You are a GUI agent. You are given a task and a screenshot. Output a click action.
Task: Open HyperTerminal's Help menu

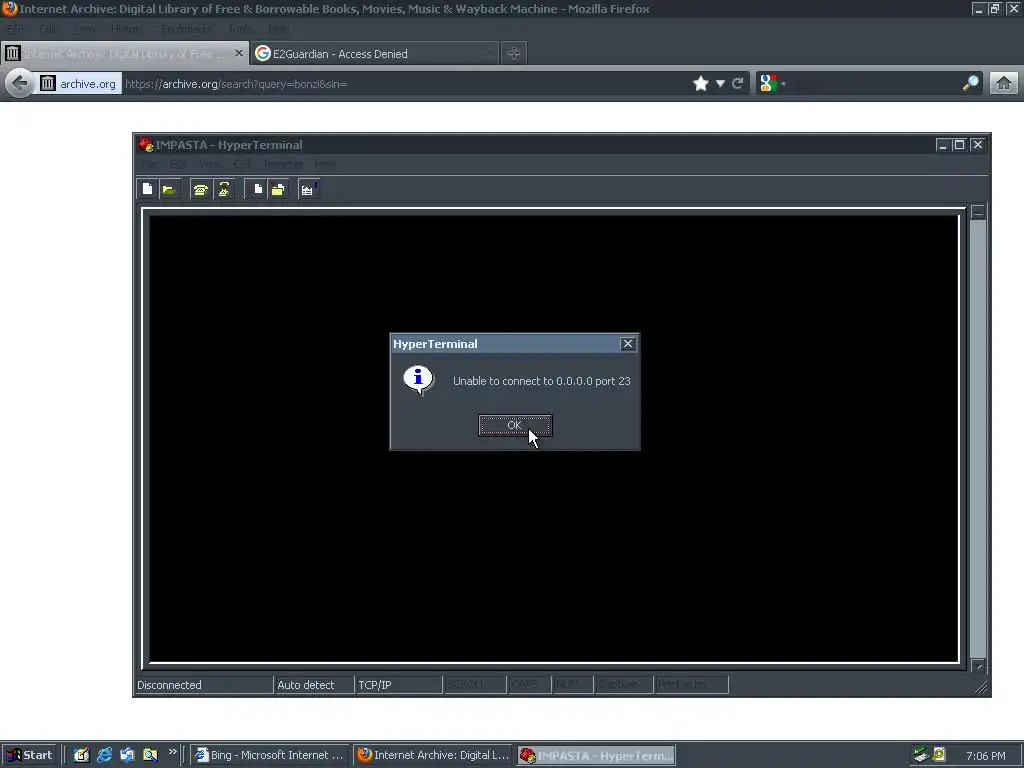[x=325, y=164]
